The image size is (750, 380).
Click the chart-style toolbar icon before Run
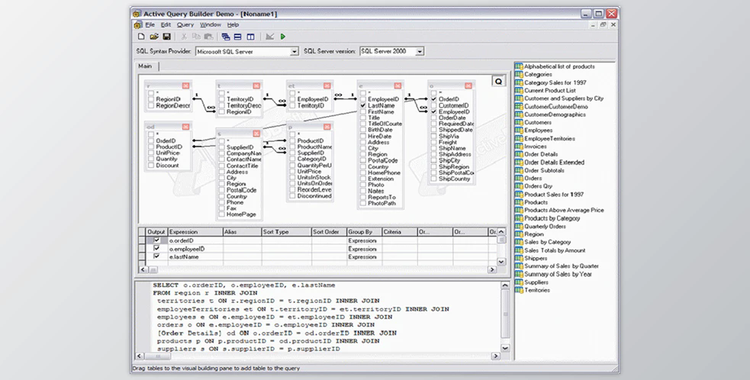coord(270,36)
